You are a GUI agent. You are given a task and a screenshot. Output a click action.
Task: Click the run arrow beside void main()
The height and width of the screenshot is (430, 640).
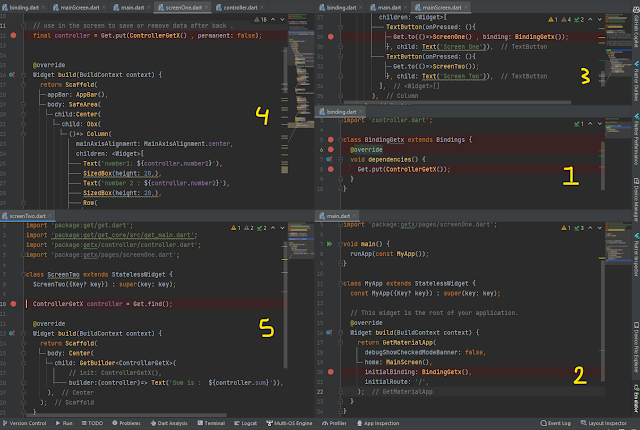pos(331,242)
